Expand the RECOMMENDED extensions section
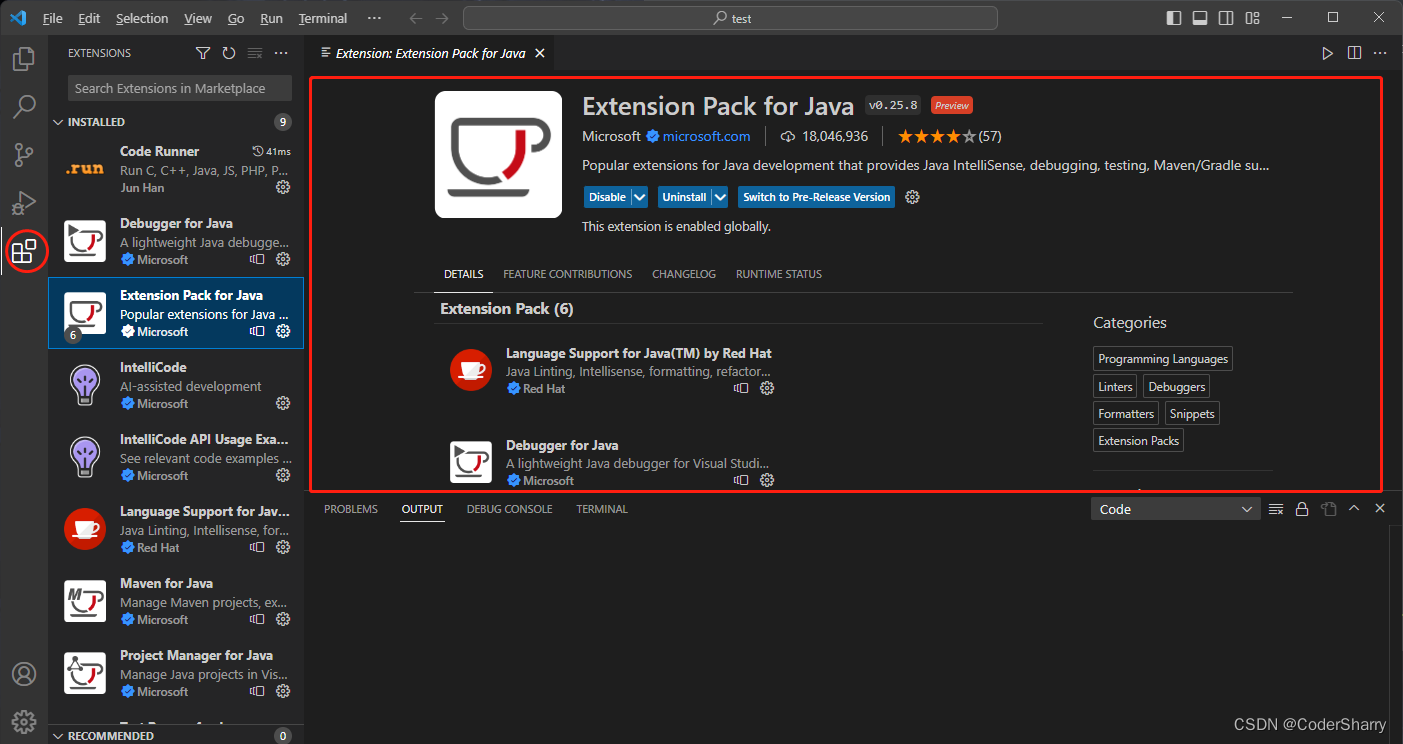The height and width of the screenshot is (744, 1403). (175, 736)
